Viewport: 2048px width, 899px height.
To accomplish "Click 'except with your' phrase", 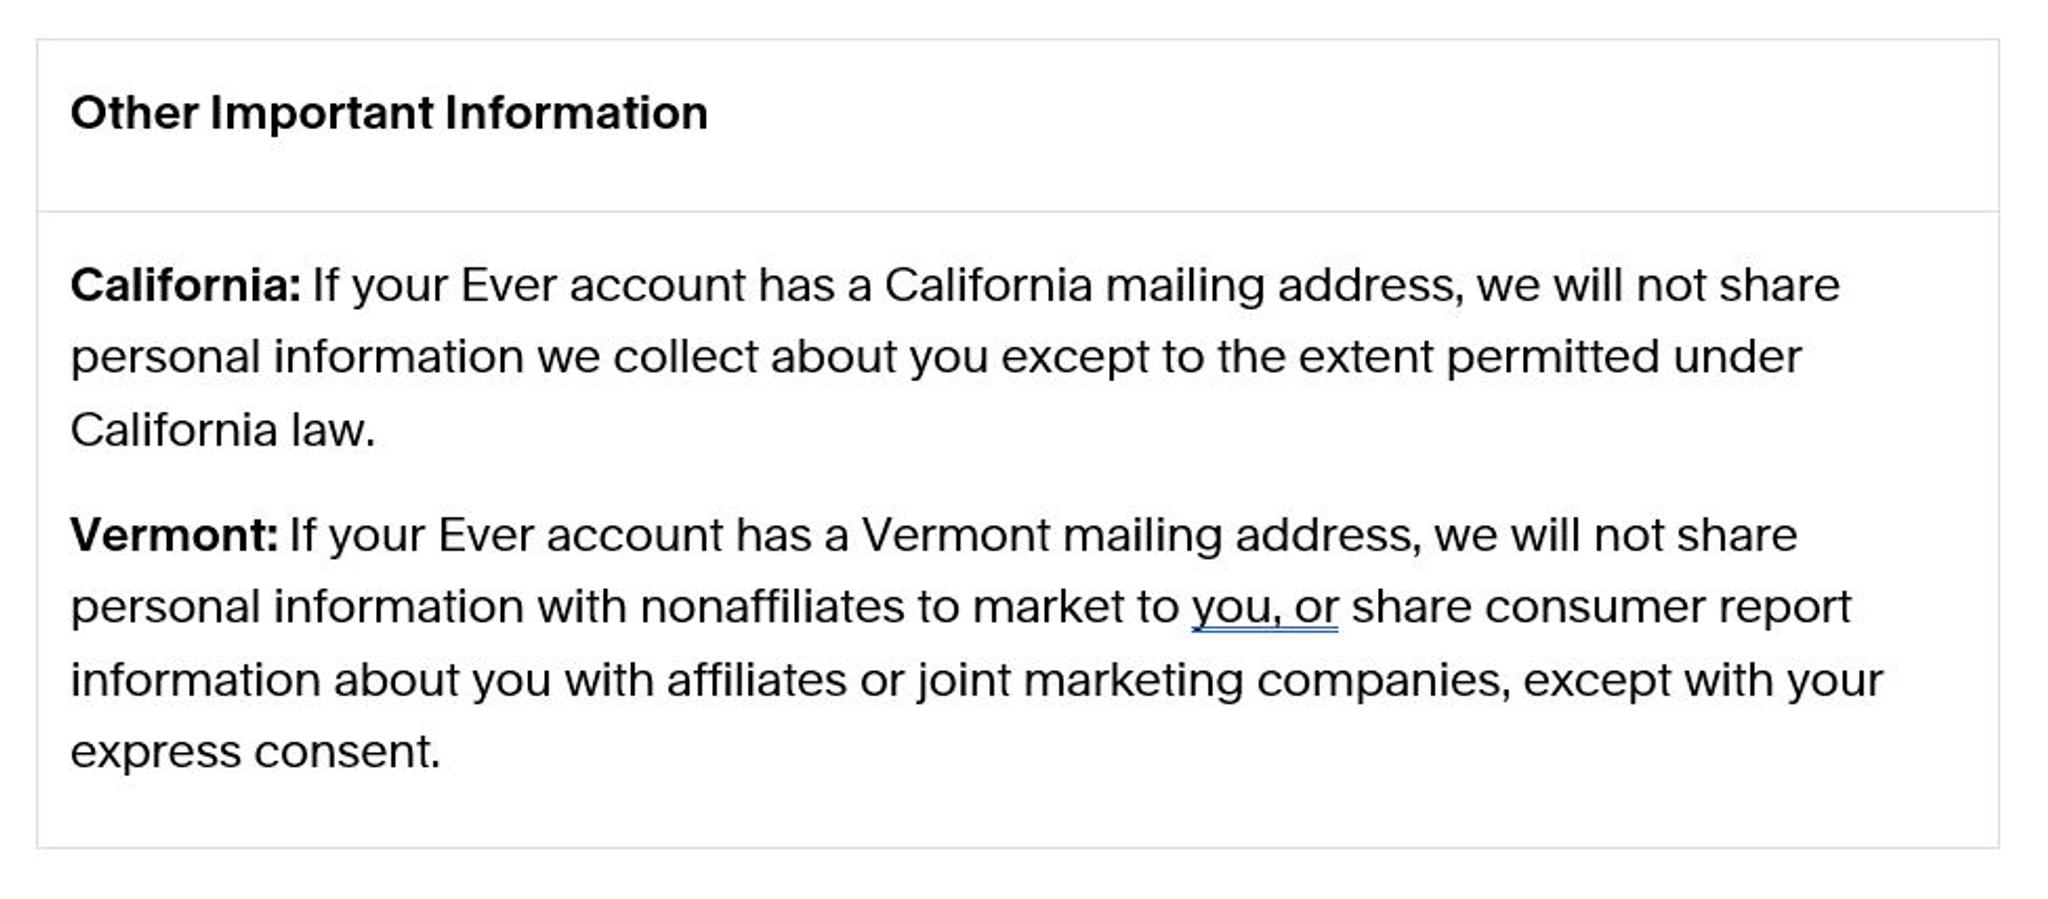I will click(x=1703, y=681).
